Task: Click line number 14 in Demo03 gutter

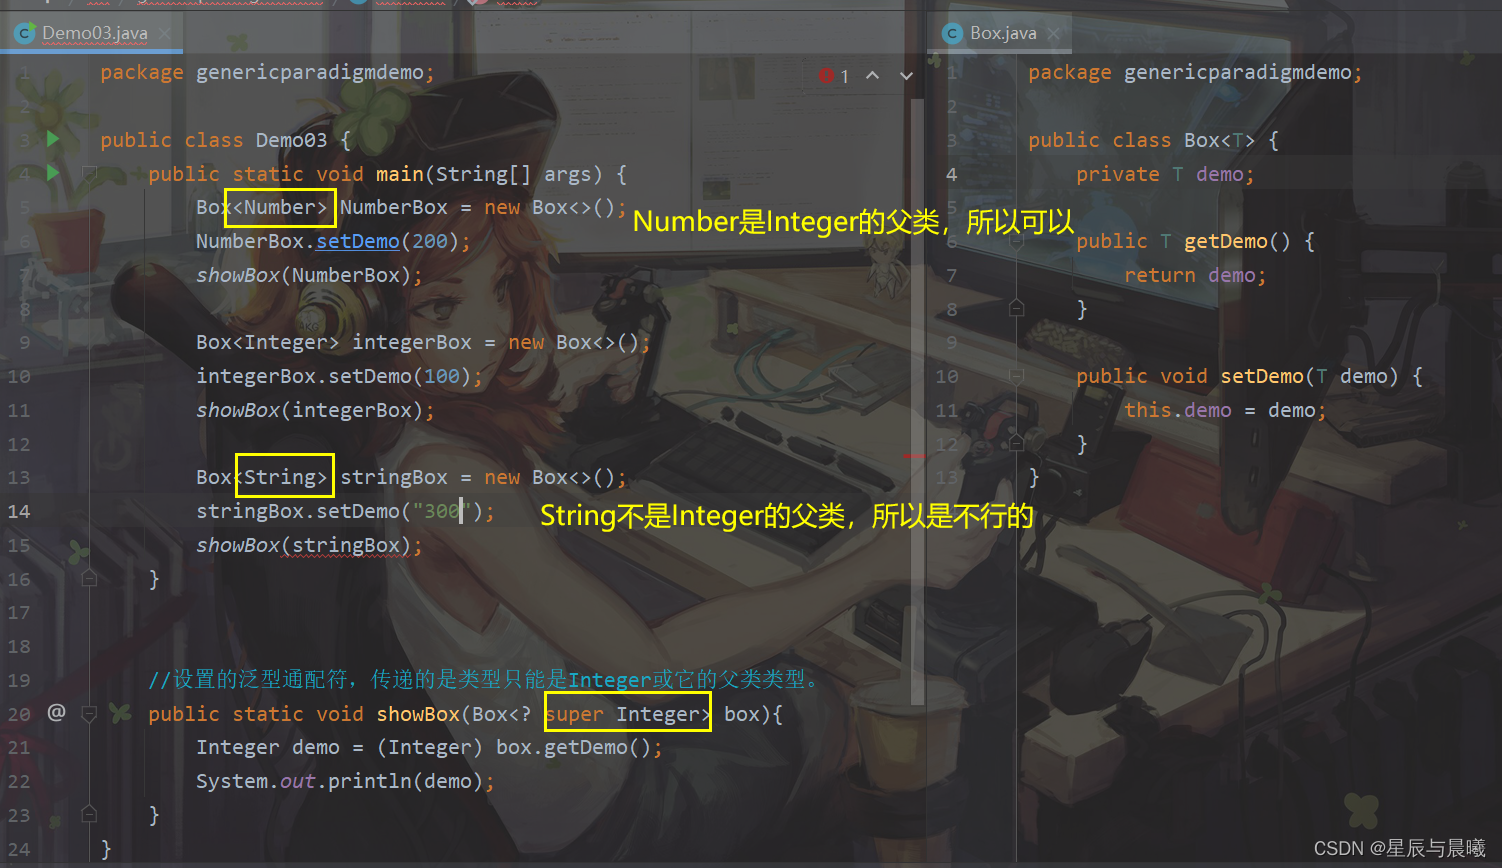Action: 19,511
